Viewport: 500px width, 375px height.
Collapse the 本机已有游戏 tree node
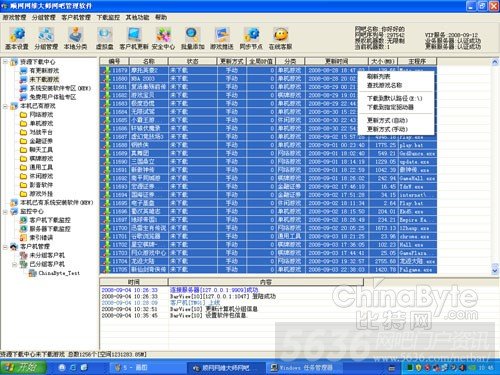coord(5,106)
